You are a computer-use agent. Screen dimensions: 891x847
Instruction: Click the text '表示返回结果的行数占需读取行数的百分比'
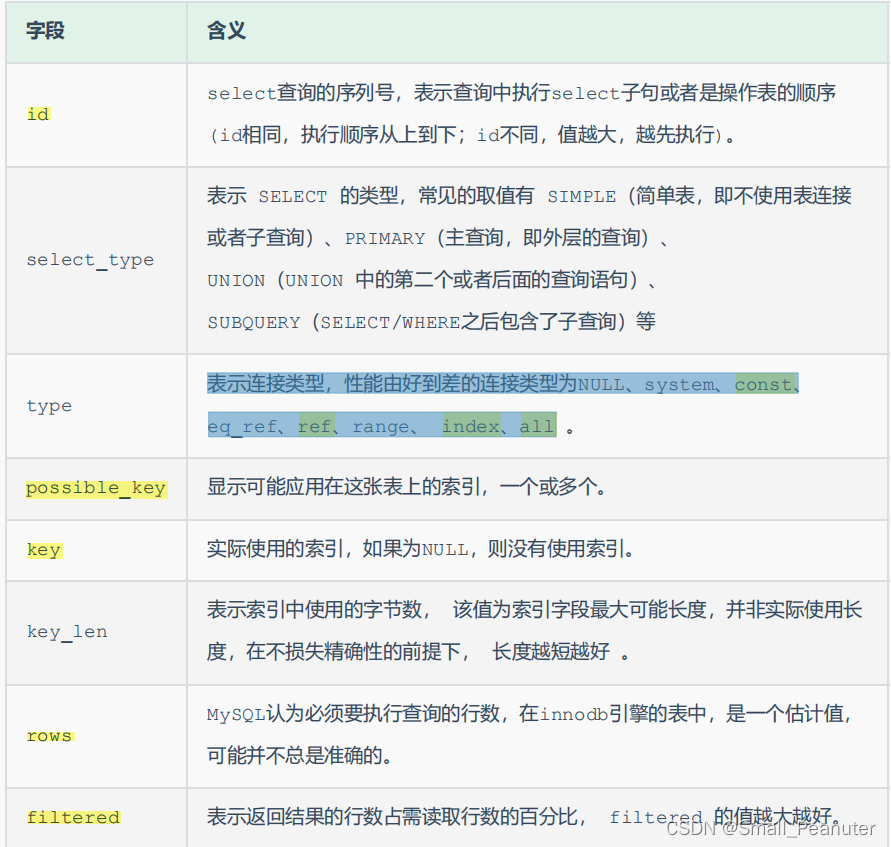pyautogui.click(x=392, y=817)
